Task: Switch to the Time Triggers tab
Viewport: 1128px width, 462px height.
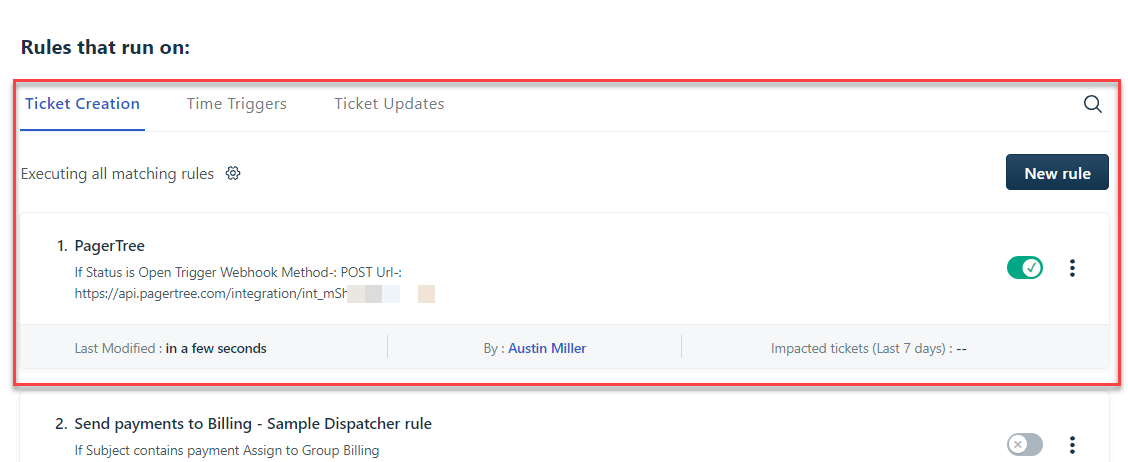Action: click(236, 104)
